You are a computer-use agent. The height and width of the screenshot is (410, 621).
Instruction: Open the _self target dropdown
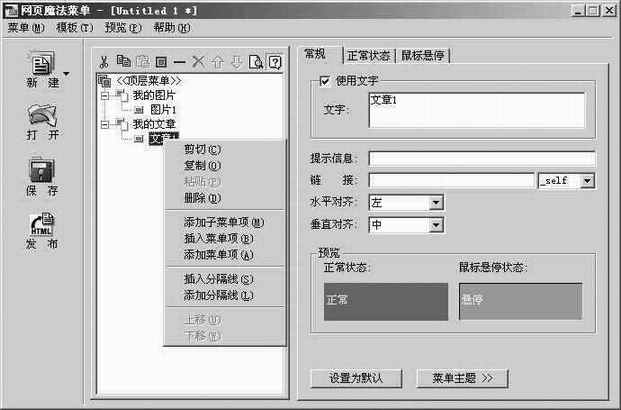[588, 181]
